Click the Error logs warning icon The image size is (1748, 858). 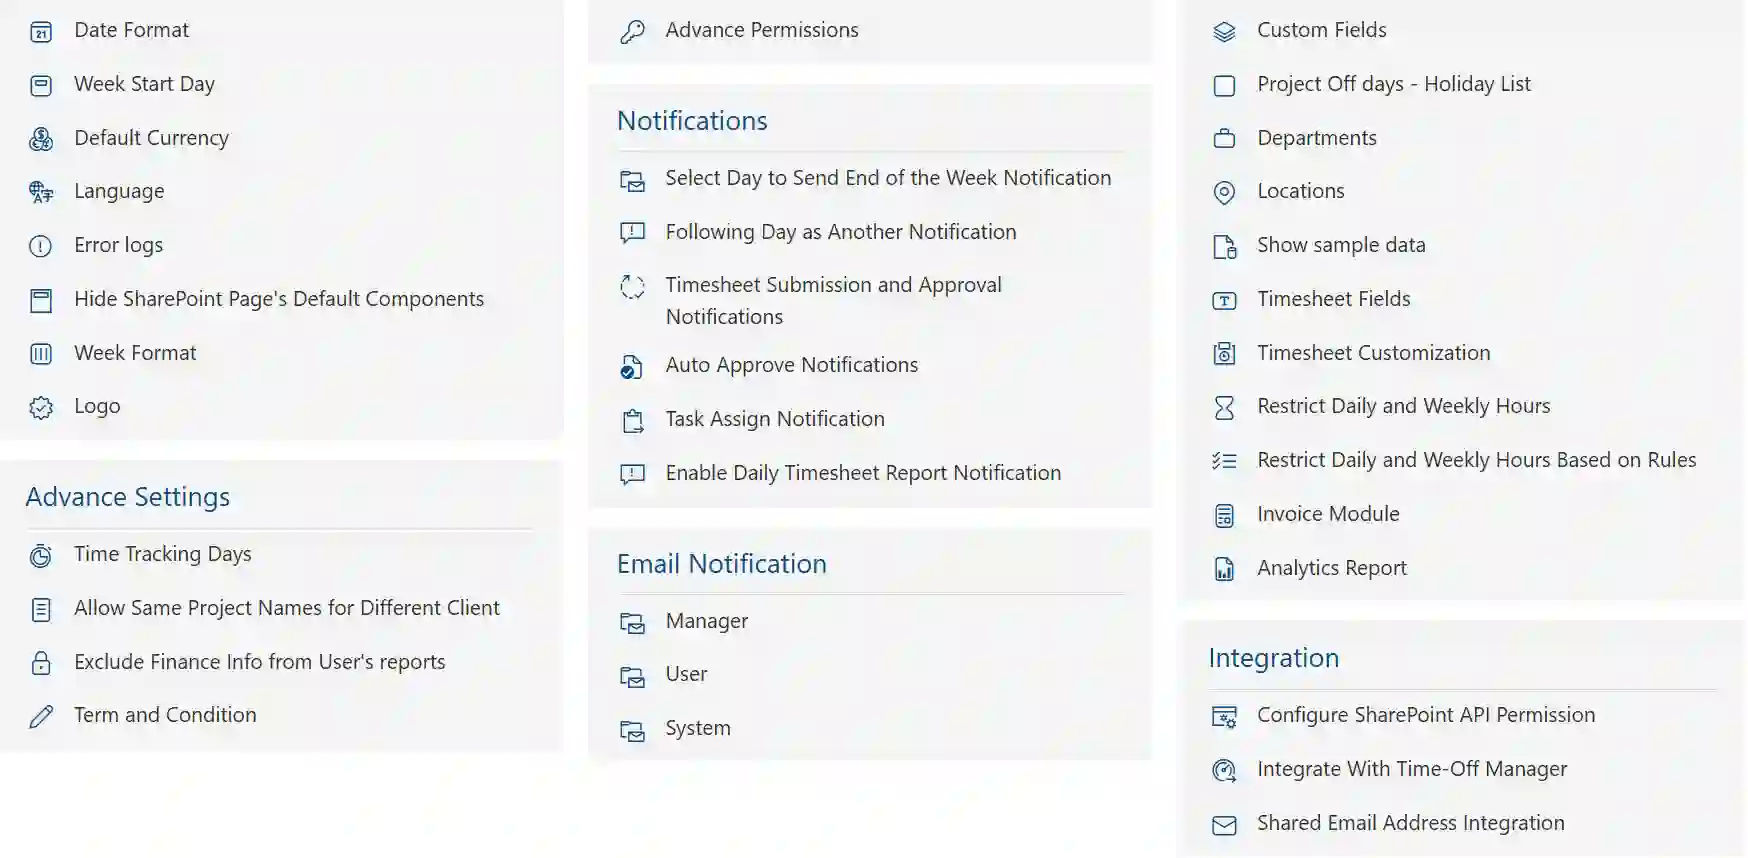click(41, 246)
